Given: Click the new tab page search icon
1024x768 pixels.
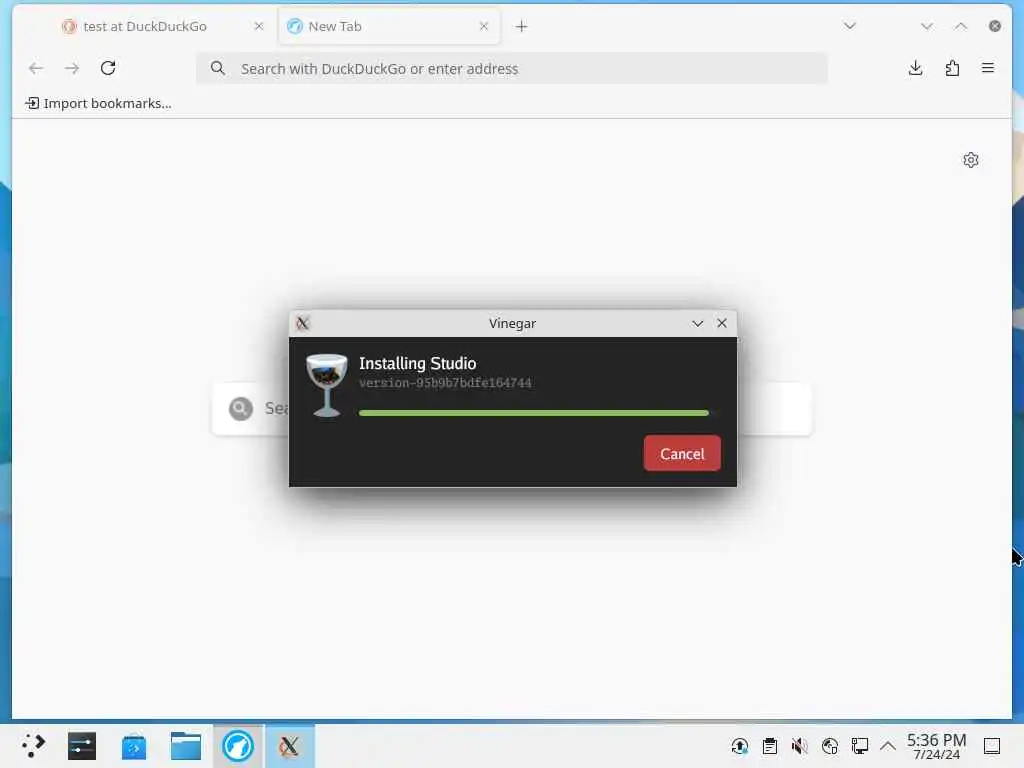Looking at the screenshot, I should (241, 409).
